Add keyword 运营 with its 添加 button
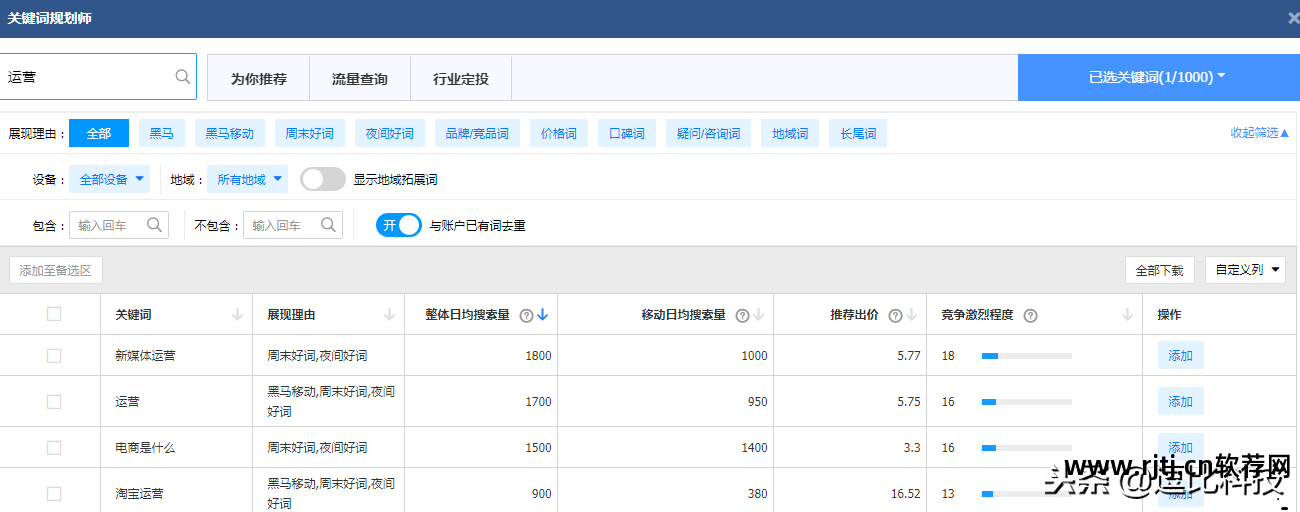1300x512 pixels. click(1181, 401)
